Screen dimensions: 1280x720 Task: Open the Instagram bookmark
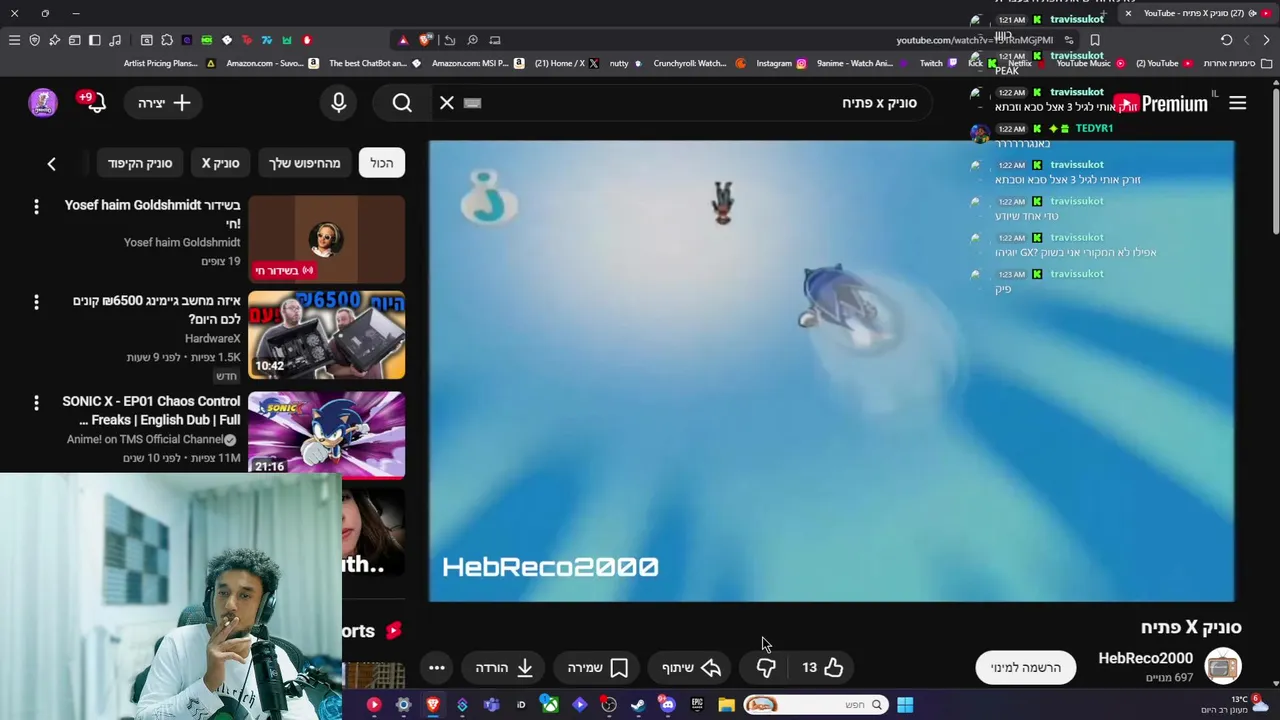780,63
